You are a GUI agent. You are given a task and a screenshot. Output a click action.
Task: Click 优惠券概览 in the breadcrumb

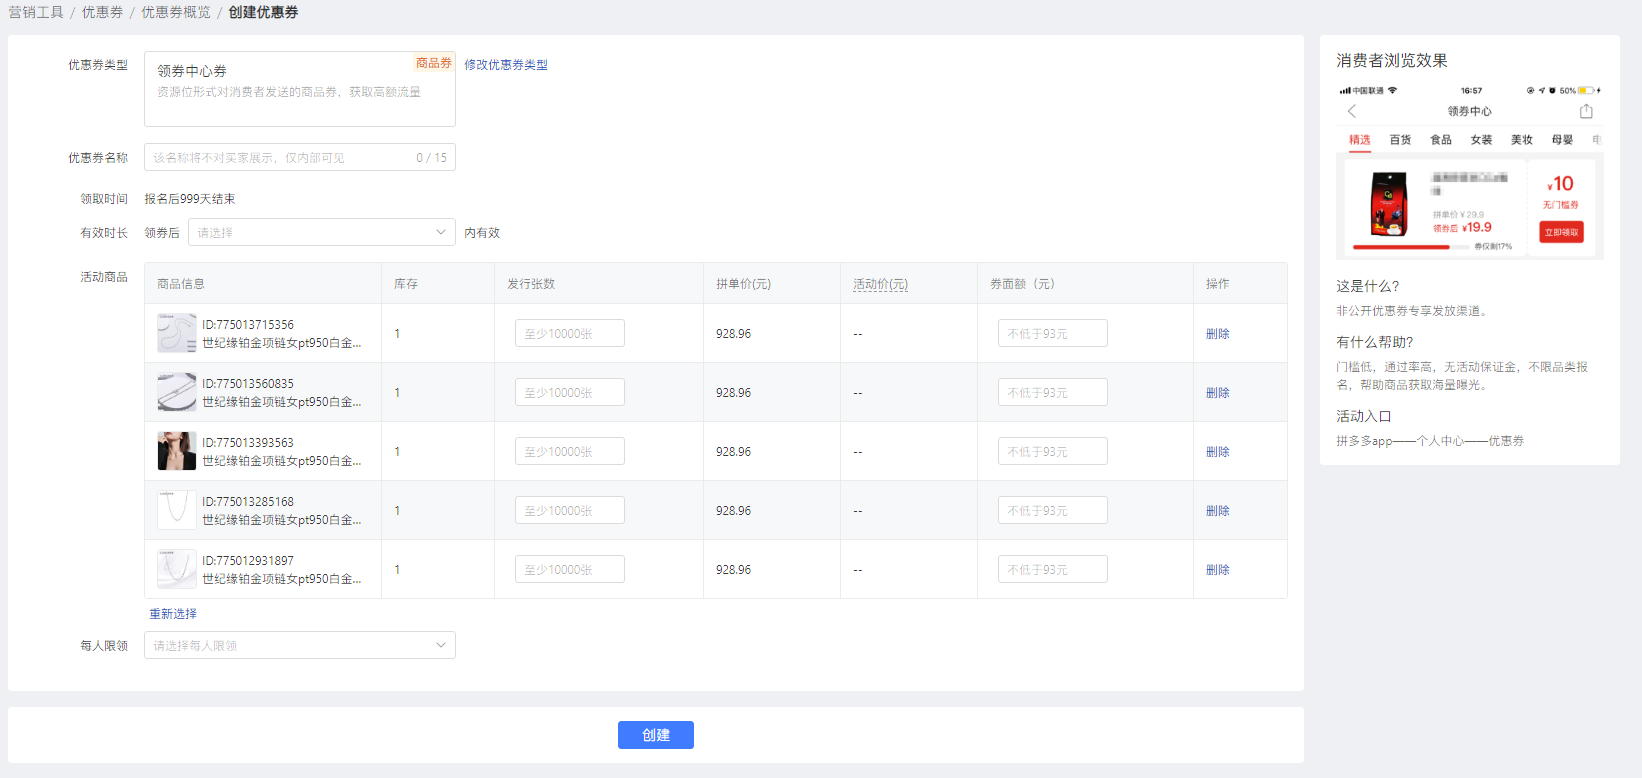click(x=176, y=12)
